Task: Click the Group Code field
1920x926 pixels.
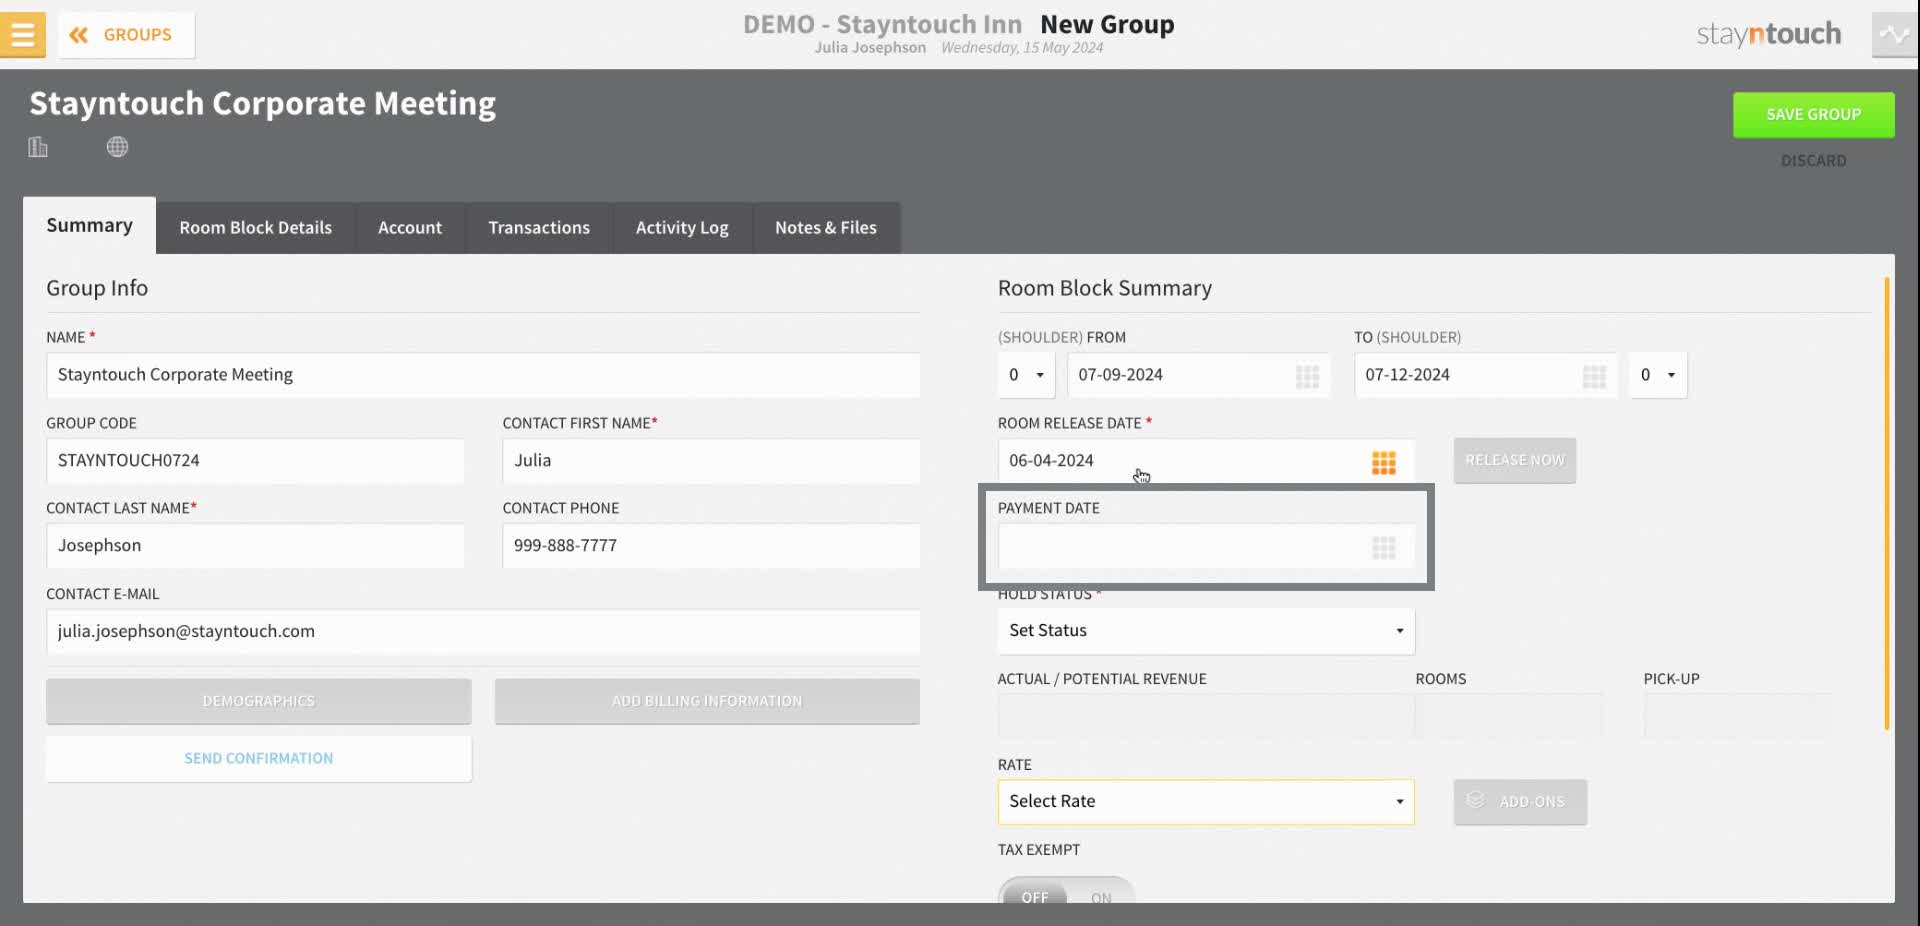Action: [x=255, y=461]
